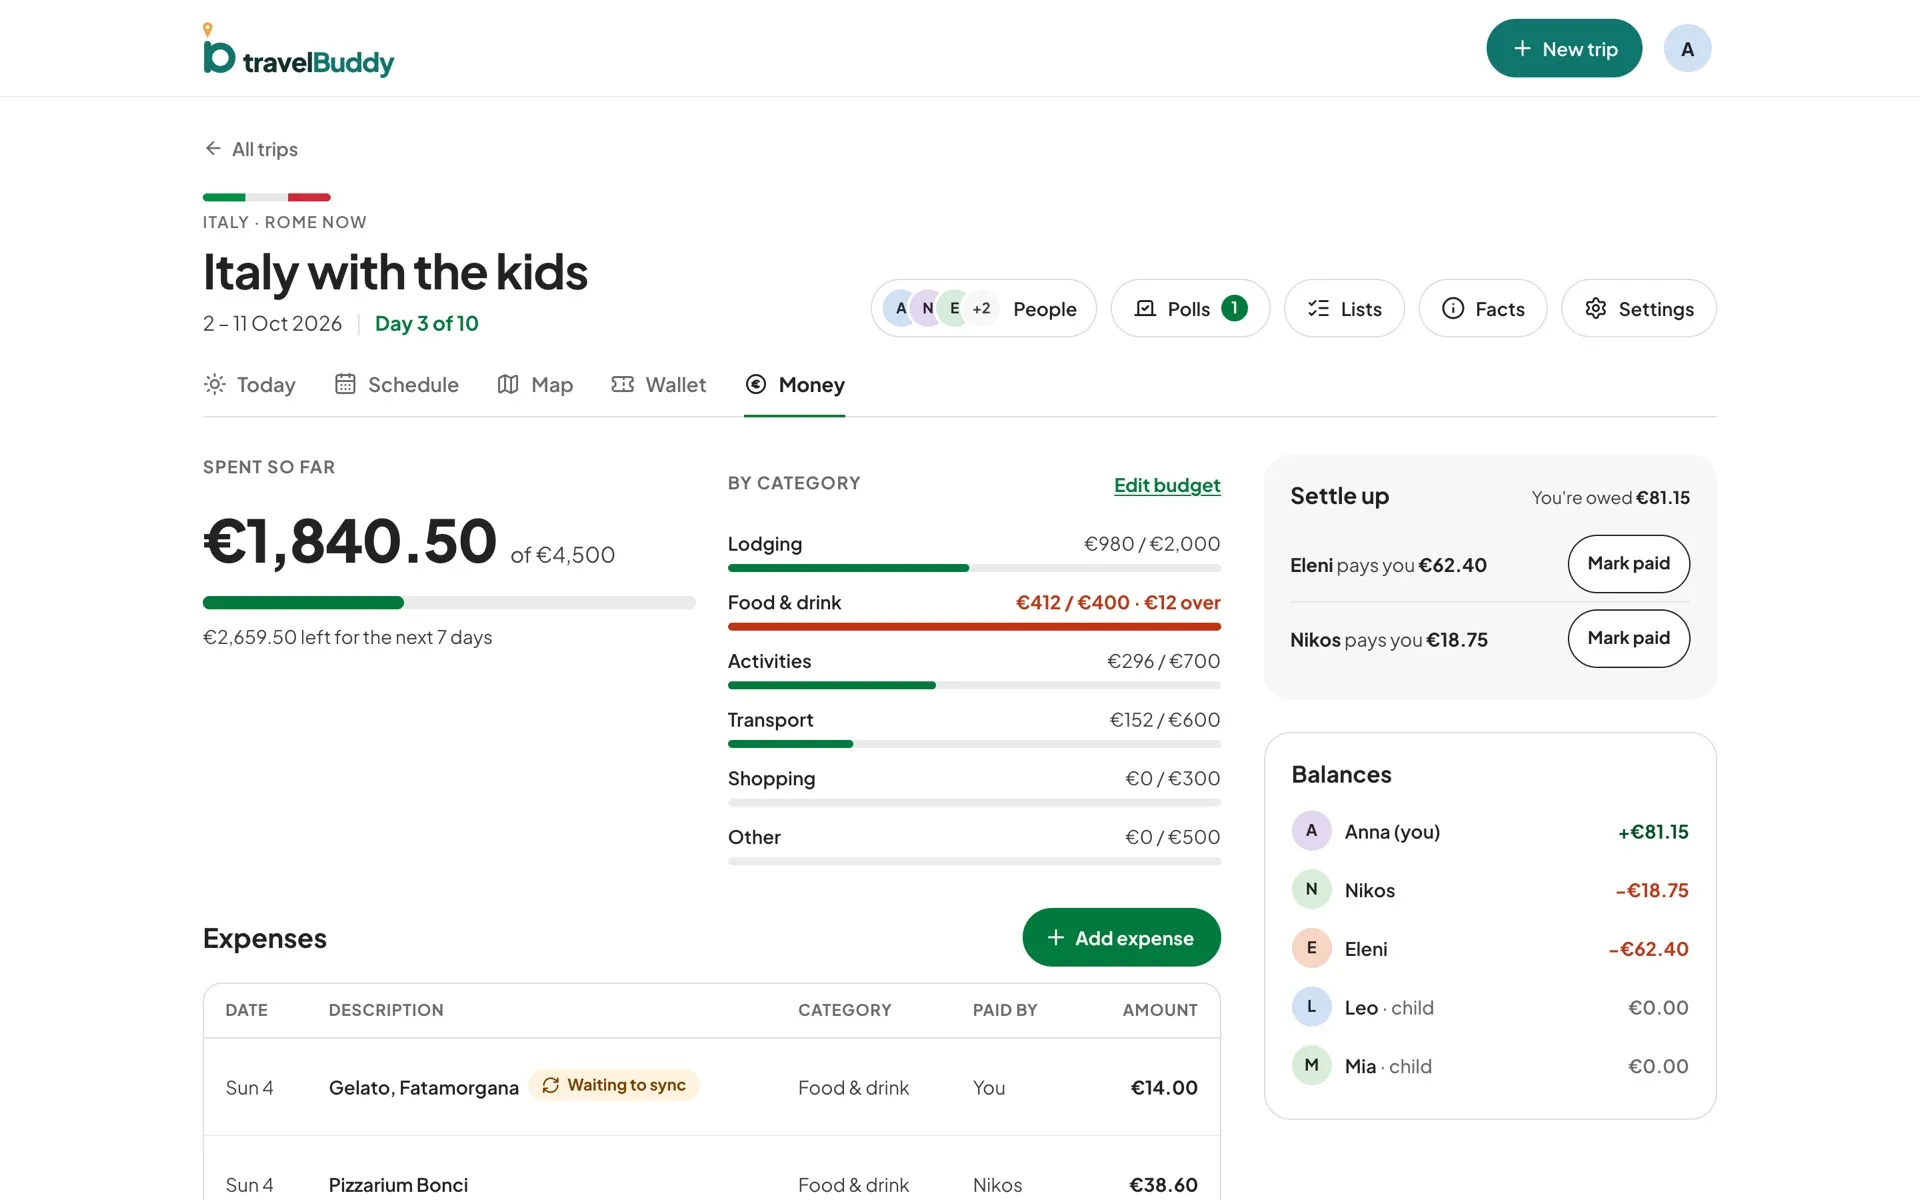Click the travelBuddy logo
This screenshot has height=1200, width=1920.
298,50
